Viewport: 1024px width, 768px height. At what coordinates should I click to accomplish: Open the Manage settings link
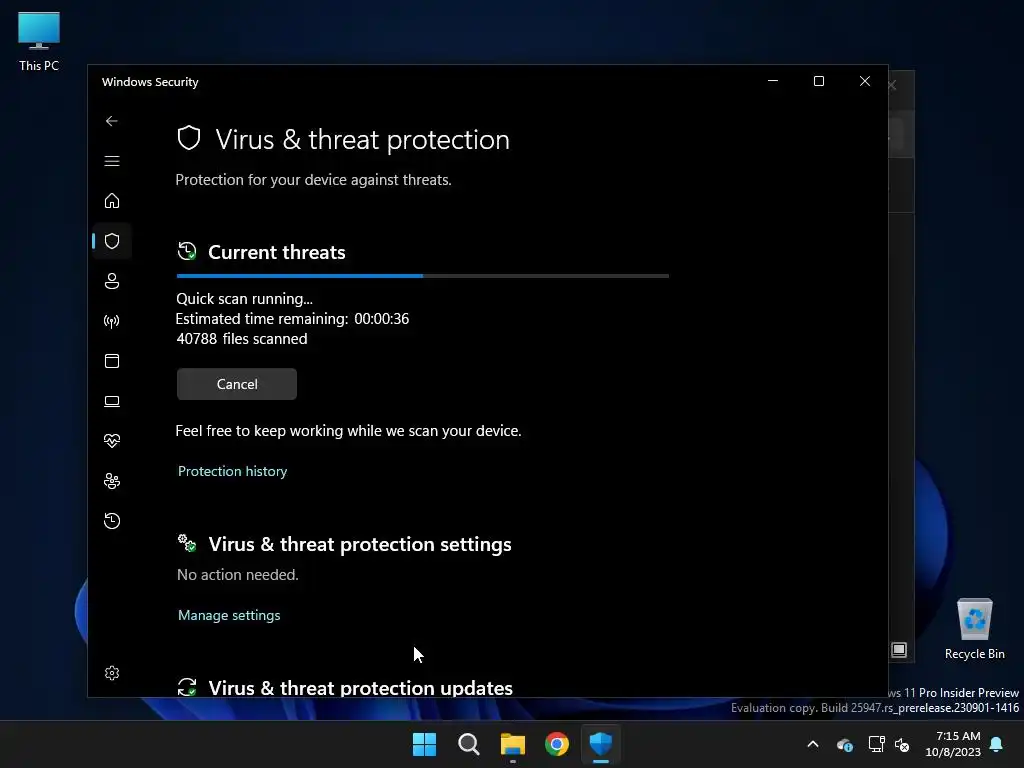tap(229, 615)
